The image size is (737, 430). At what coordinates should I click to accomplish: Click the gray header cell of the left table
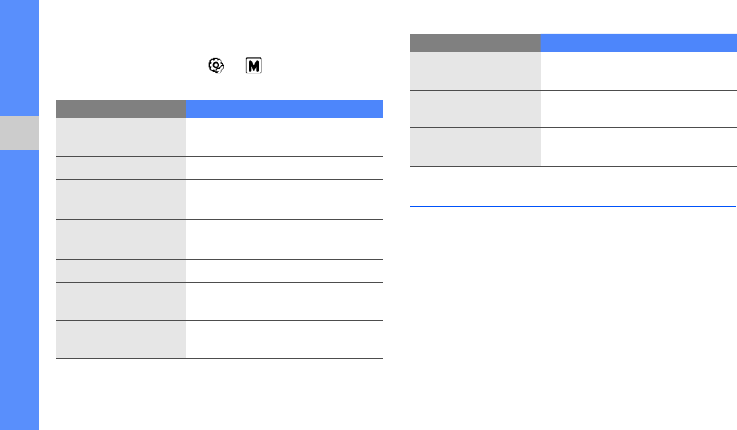tap(121, 108)
